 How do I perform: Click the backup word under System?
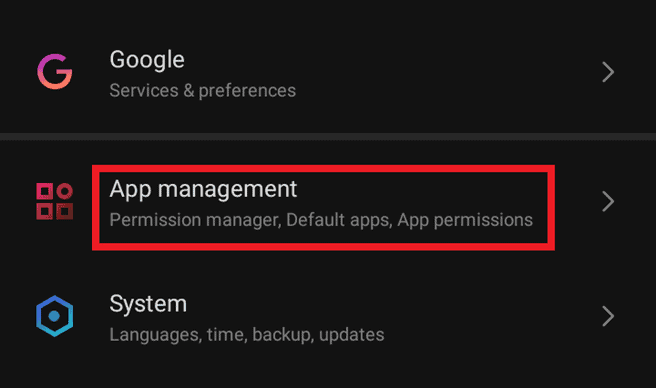coord(283,335)
